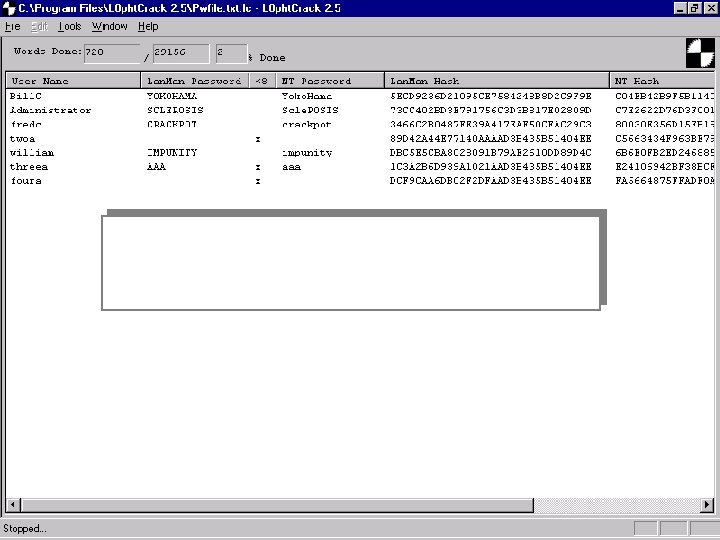Sort by LanMan Password column header

(x=195, y=81)
